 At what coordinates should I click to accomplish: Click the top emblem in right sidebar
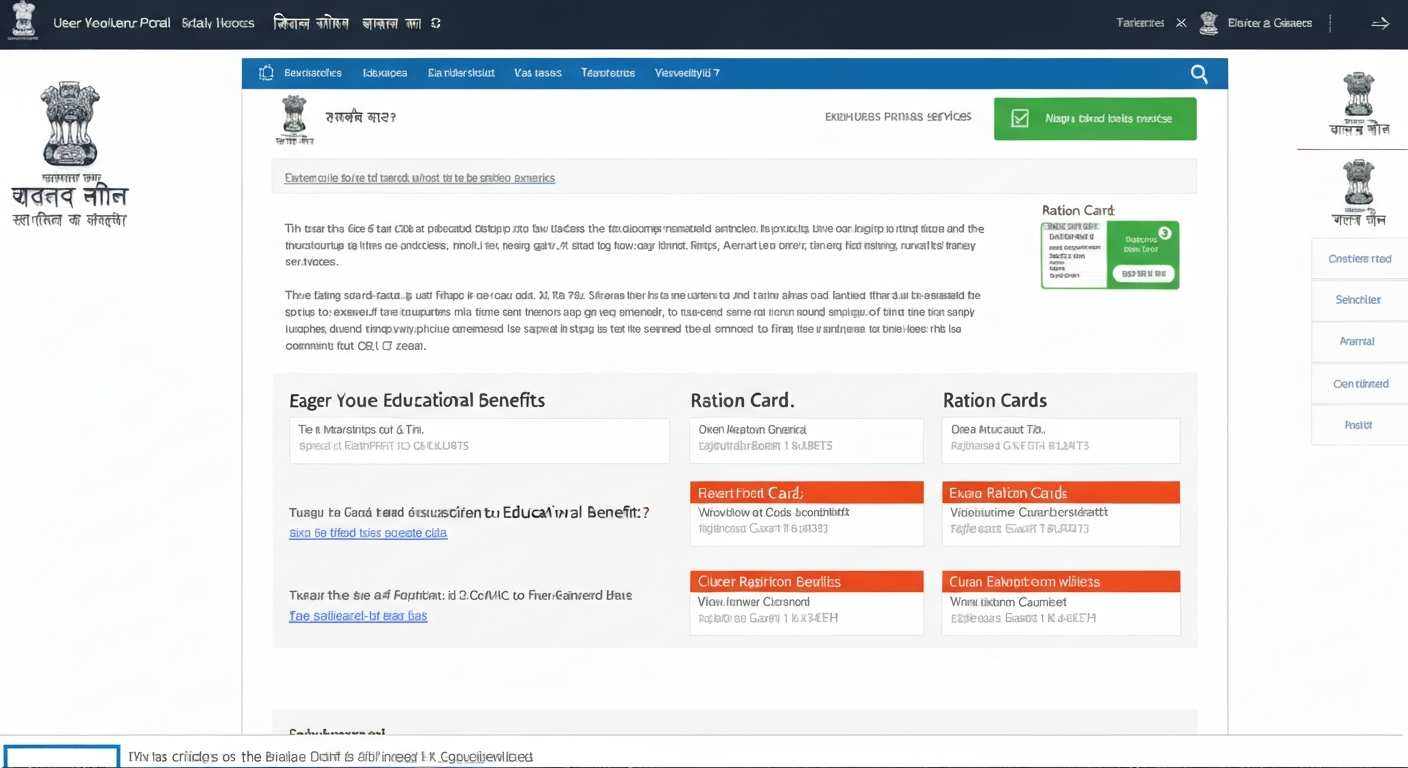click(x=1358, y=96)
